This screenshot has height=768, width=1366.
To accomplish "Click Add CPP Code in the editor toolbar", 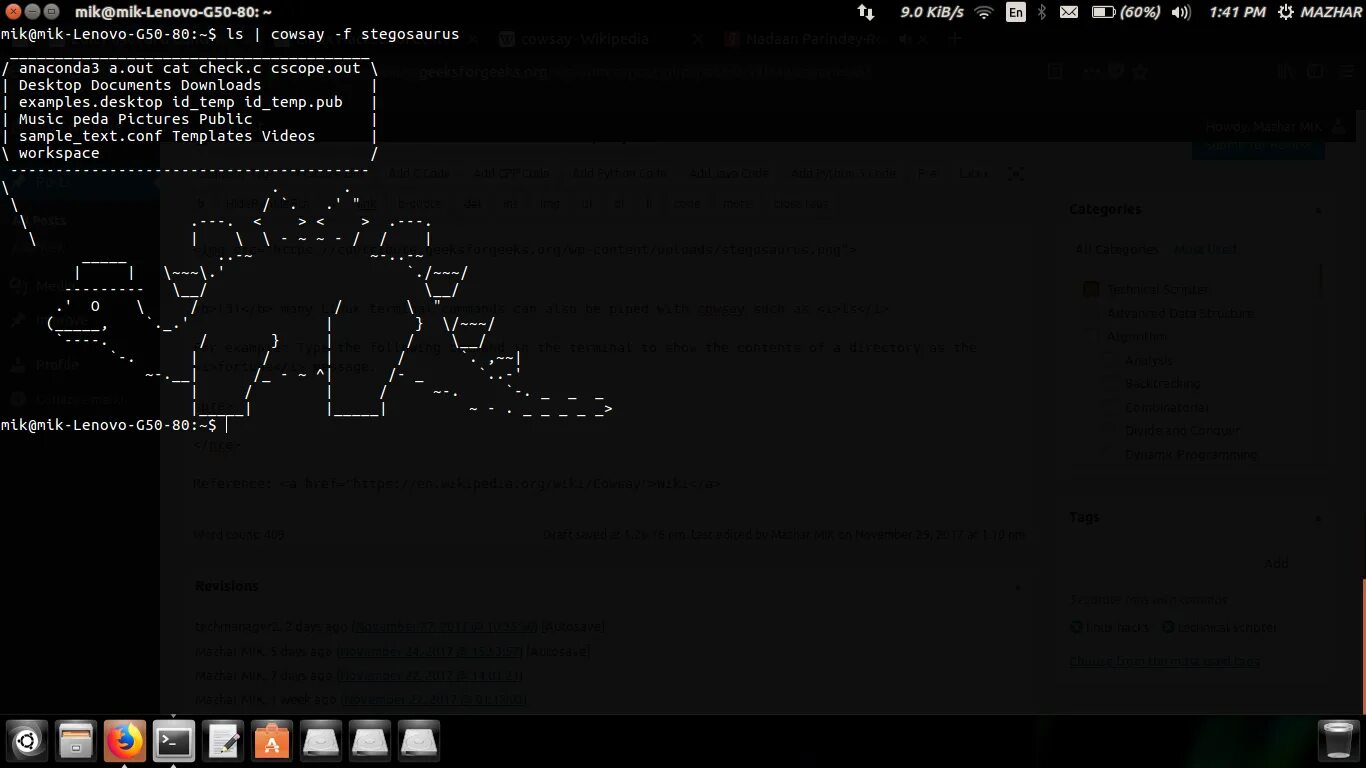I will click(511, 173).
